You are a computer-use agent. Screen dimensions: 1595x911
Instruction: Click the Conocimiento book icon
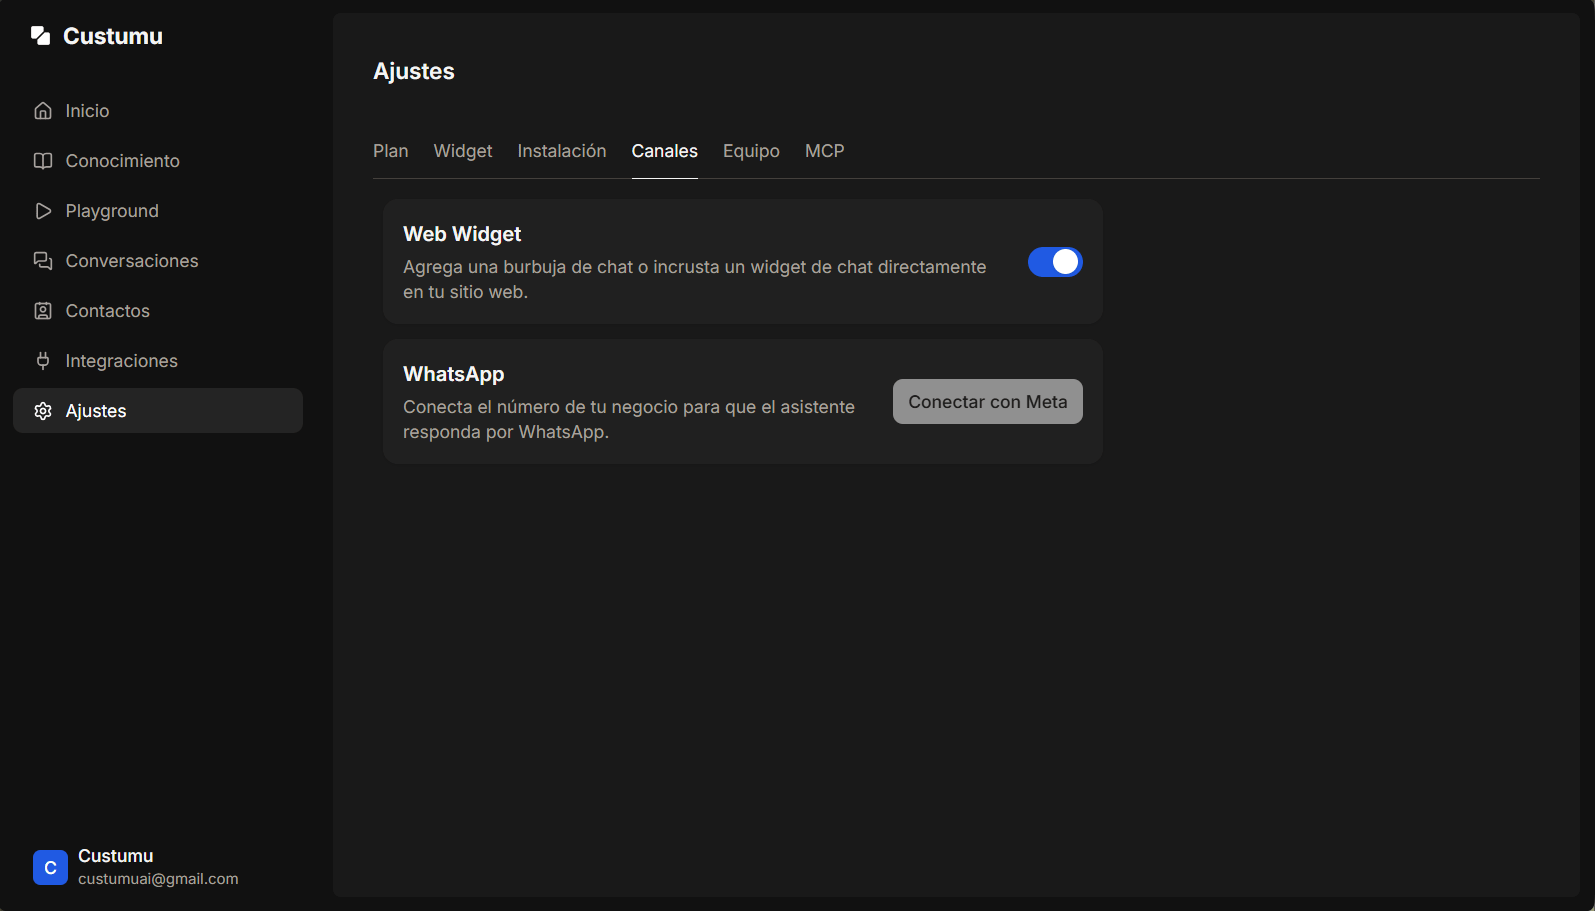[x=43, y=161]
